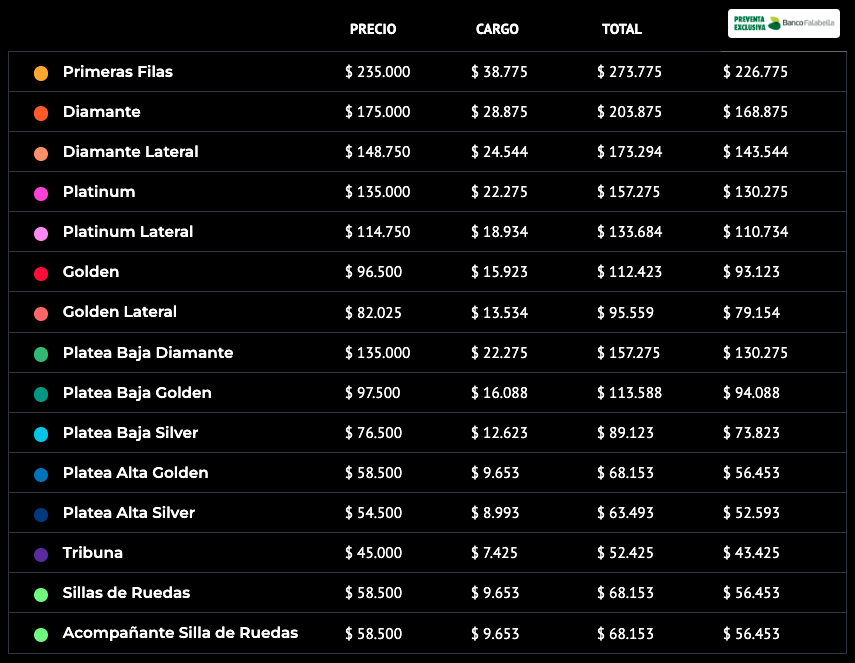Click the green dot for Sillas de Ruedas
The width and height of the screenshot is (855, 663).
coord(41,594)
